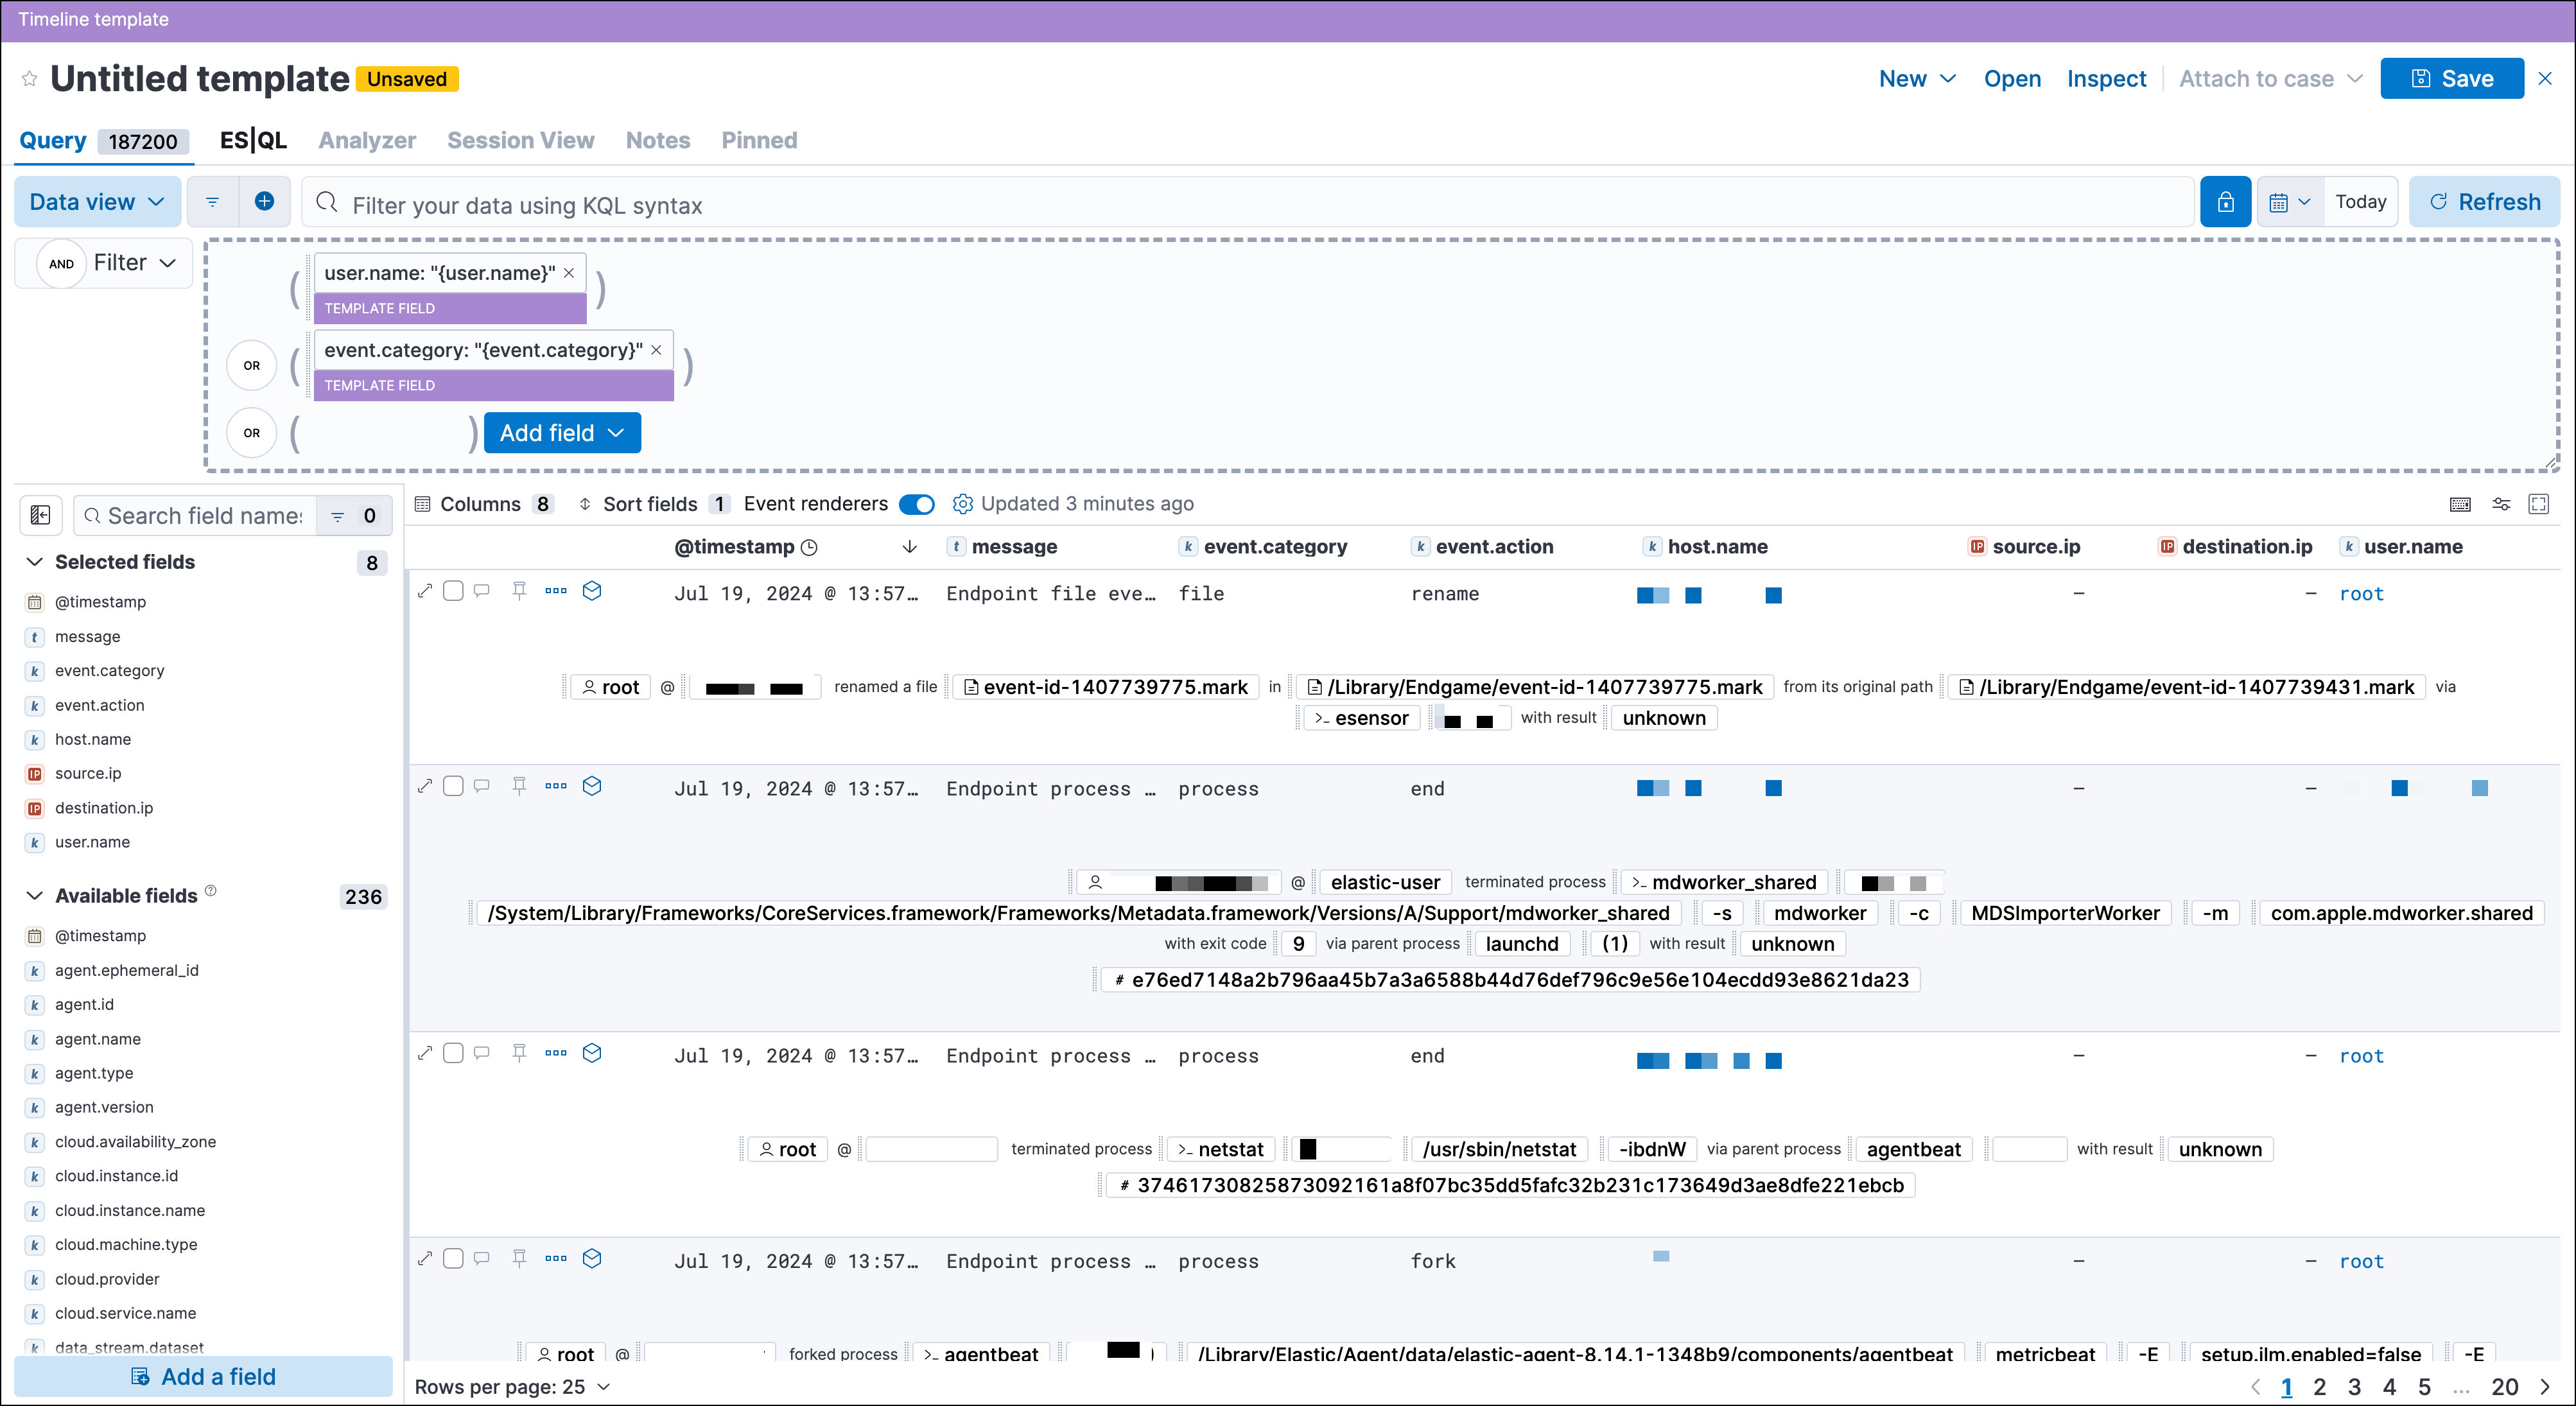Check the first event row checkbox
Screen dimensions: 2576x1406
pos(453,590)
